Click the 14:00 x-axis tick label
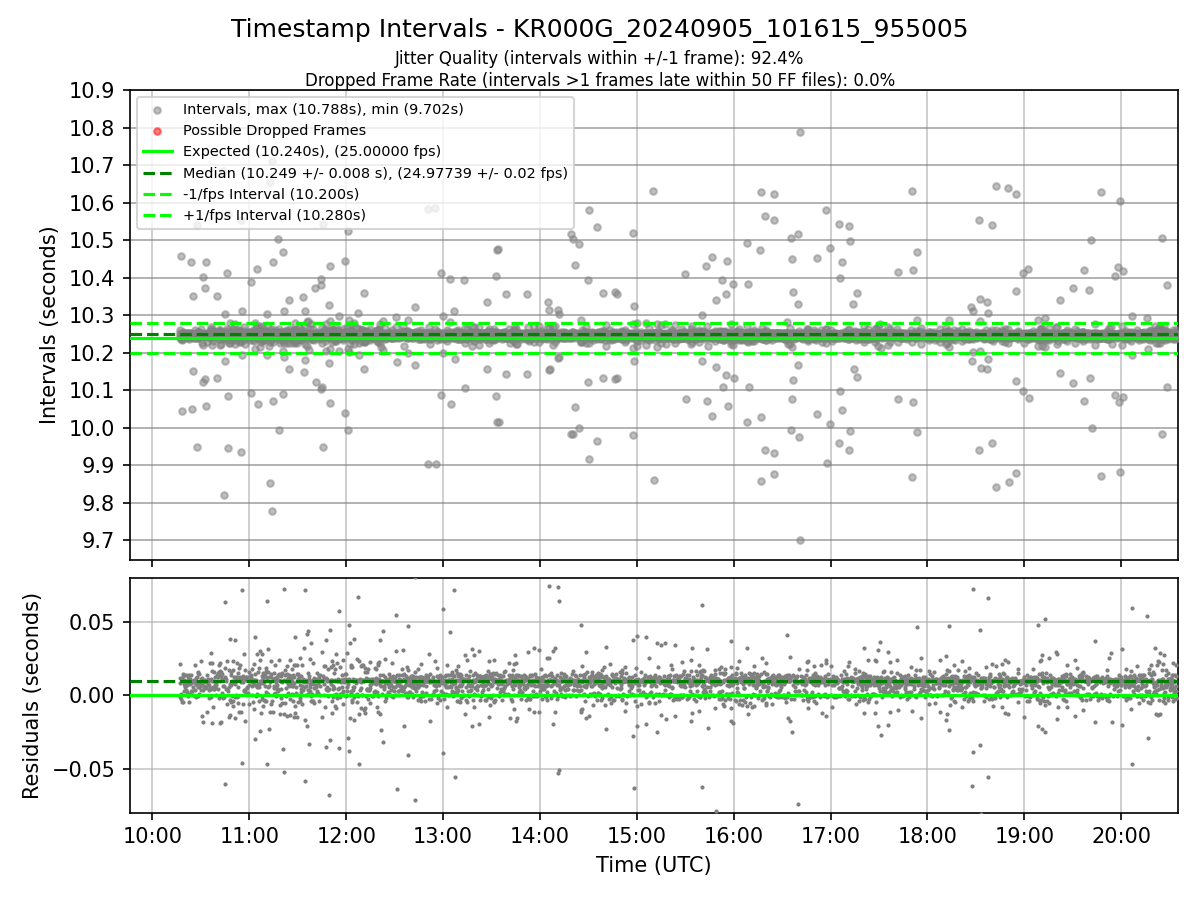This screenshot has height=900, width=1200. pyautogui.click(x=540, y=835)
